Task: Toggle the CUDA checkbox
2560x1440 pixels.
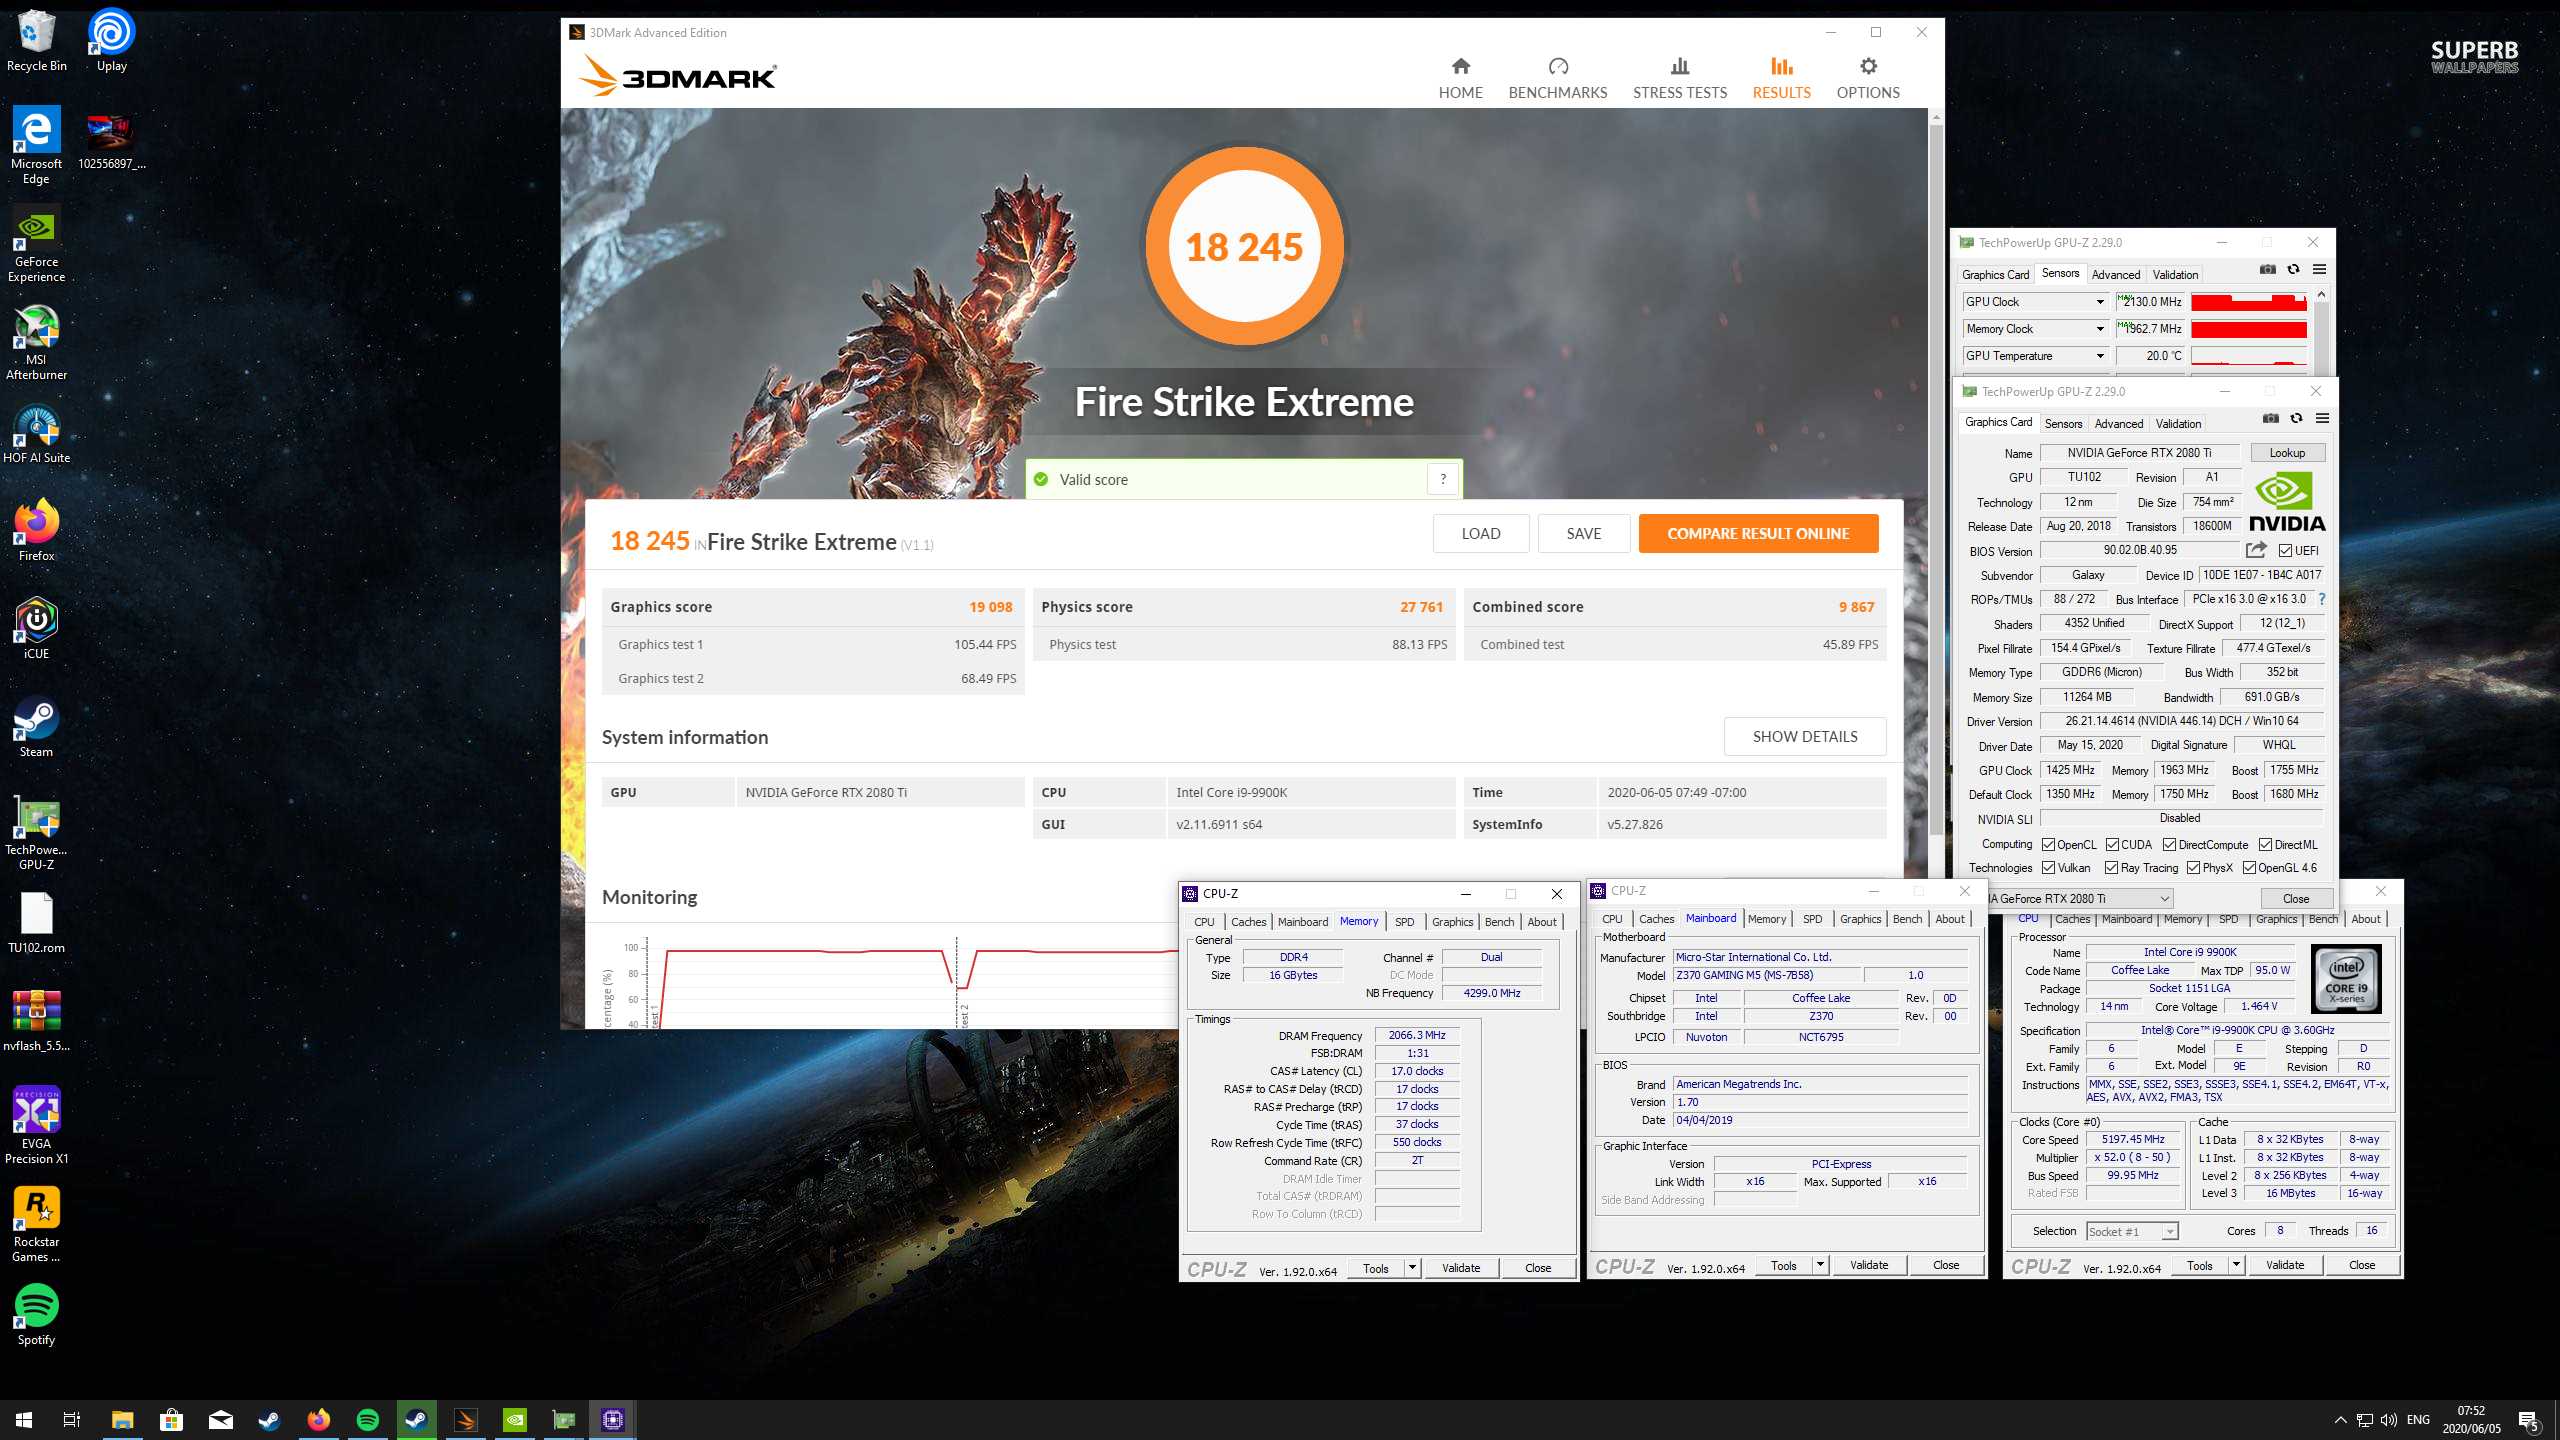Action: pos(2113,845)
